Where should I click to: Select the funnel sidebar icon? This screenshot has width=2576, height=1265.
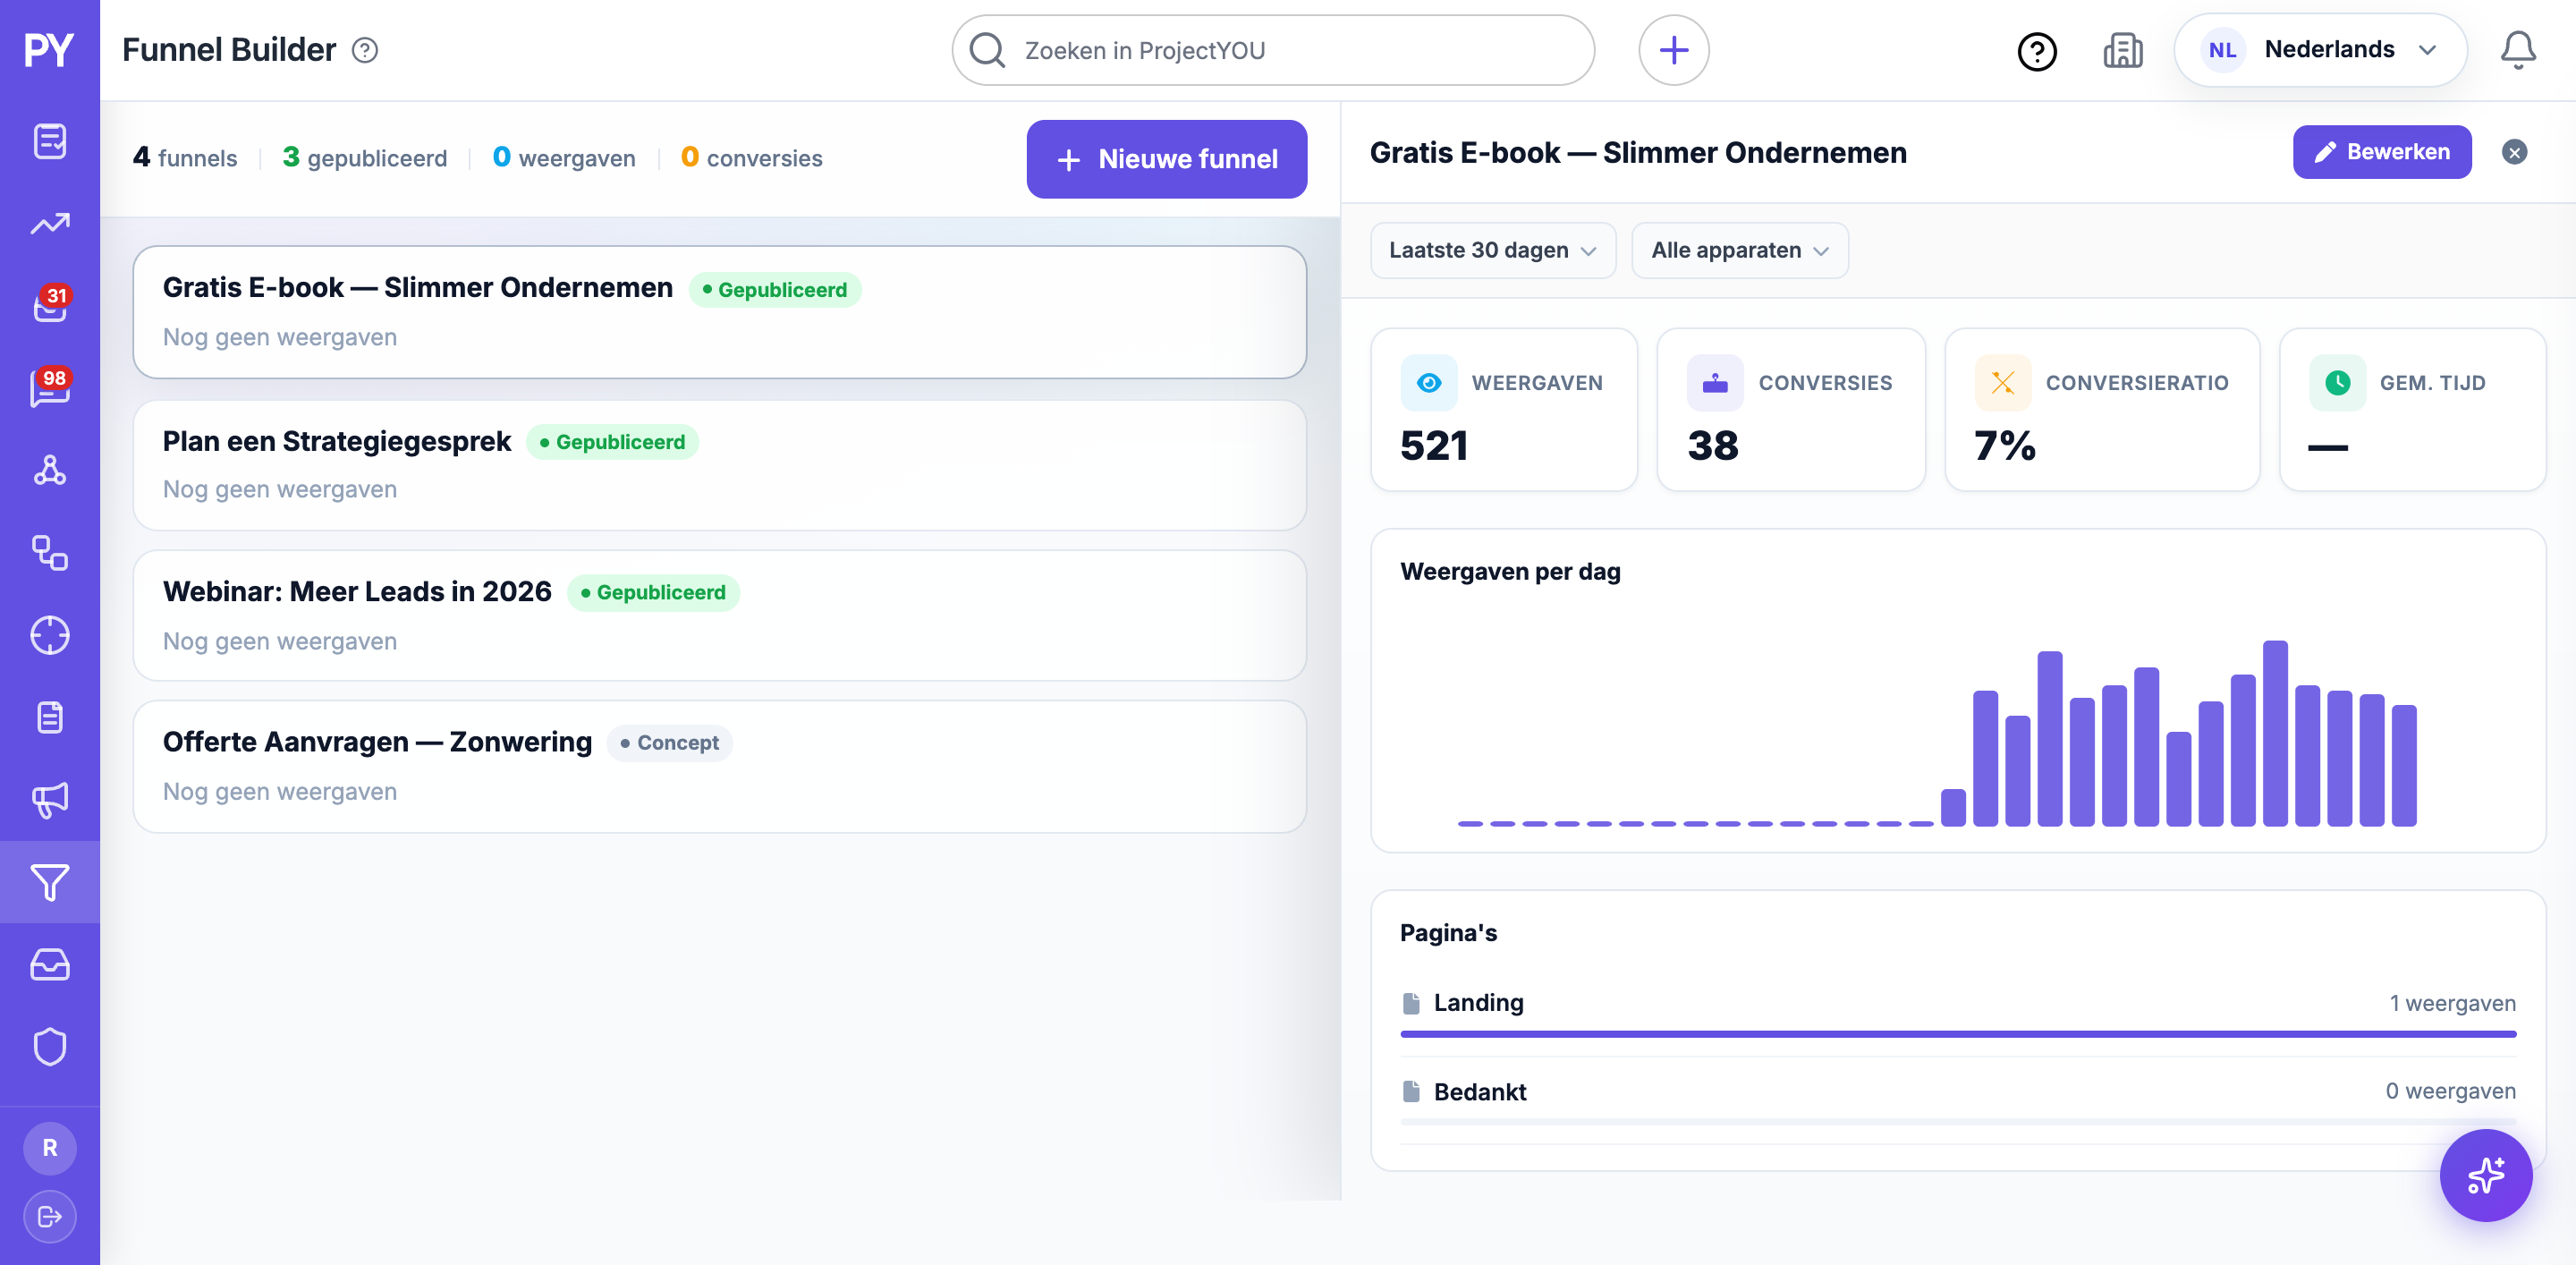(49, 882)
